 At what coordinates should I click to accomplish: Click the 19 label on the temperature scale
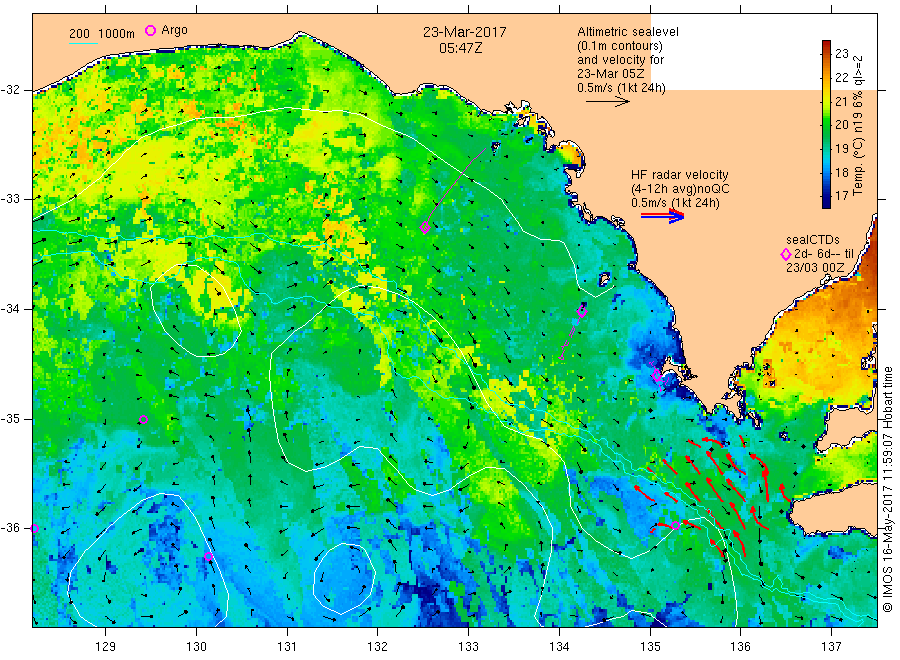[x=841, y=148]
